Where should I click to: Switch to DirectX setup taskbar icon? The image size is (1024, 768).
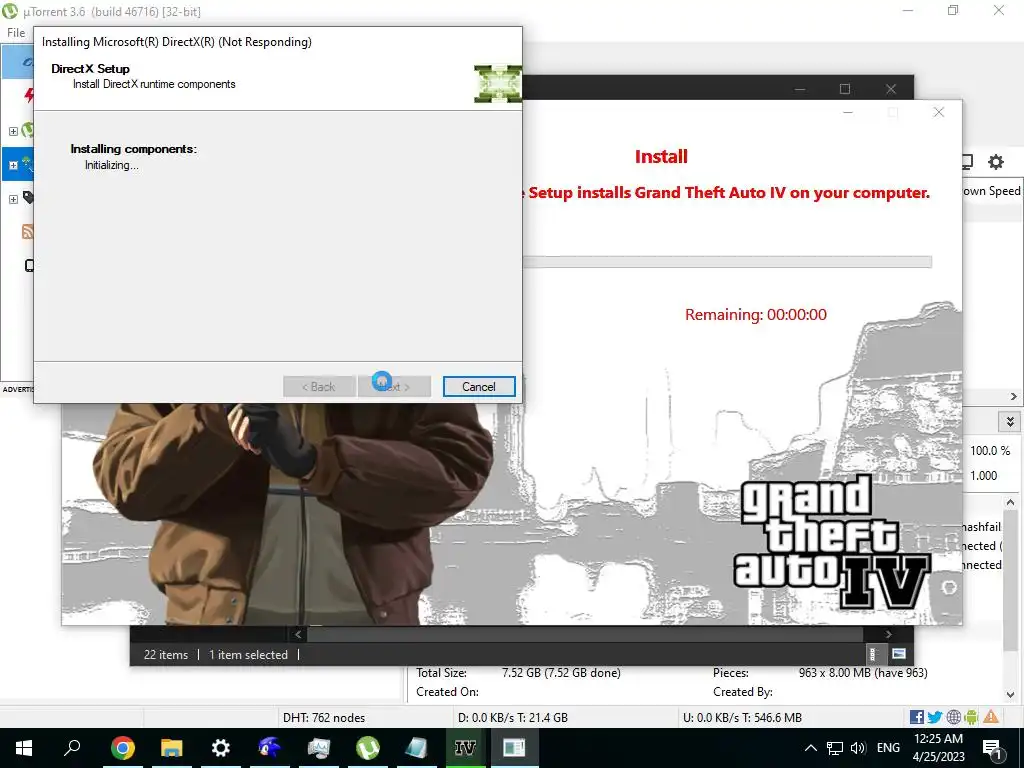point(514,748)
